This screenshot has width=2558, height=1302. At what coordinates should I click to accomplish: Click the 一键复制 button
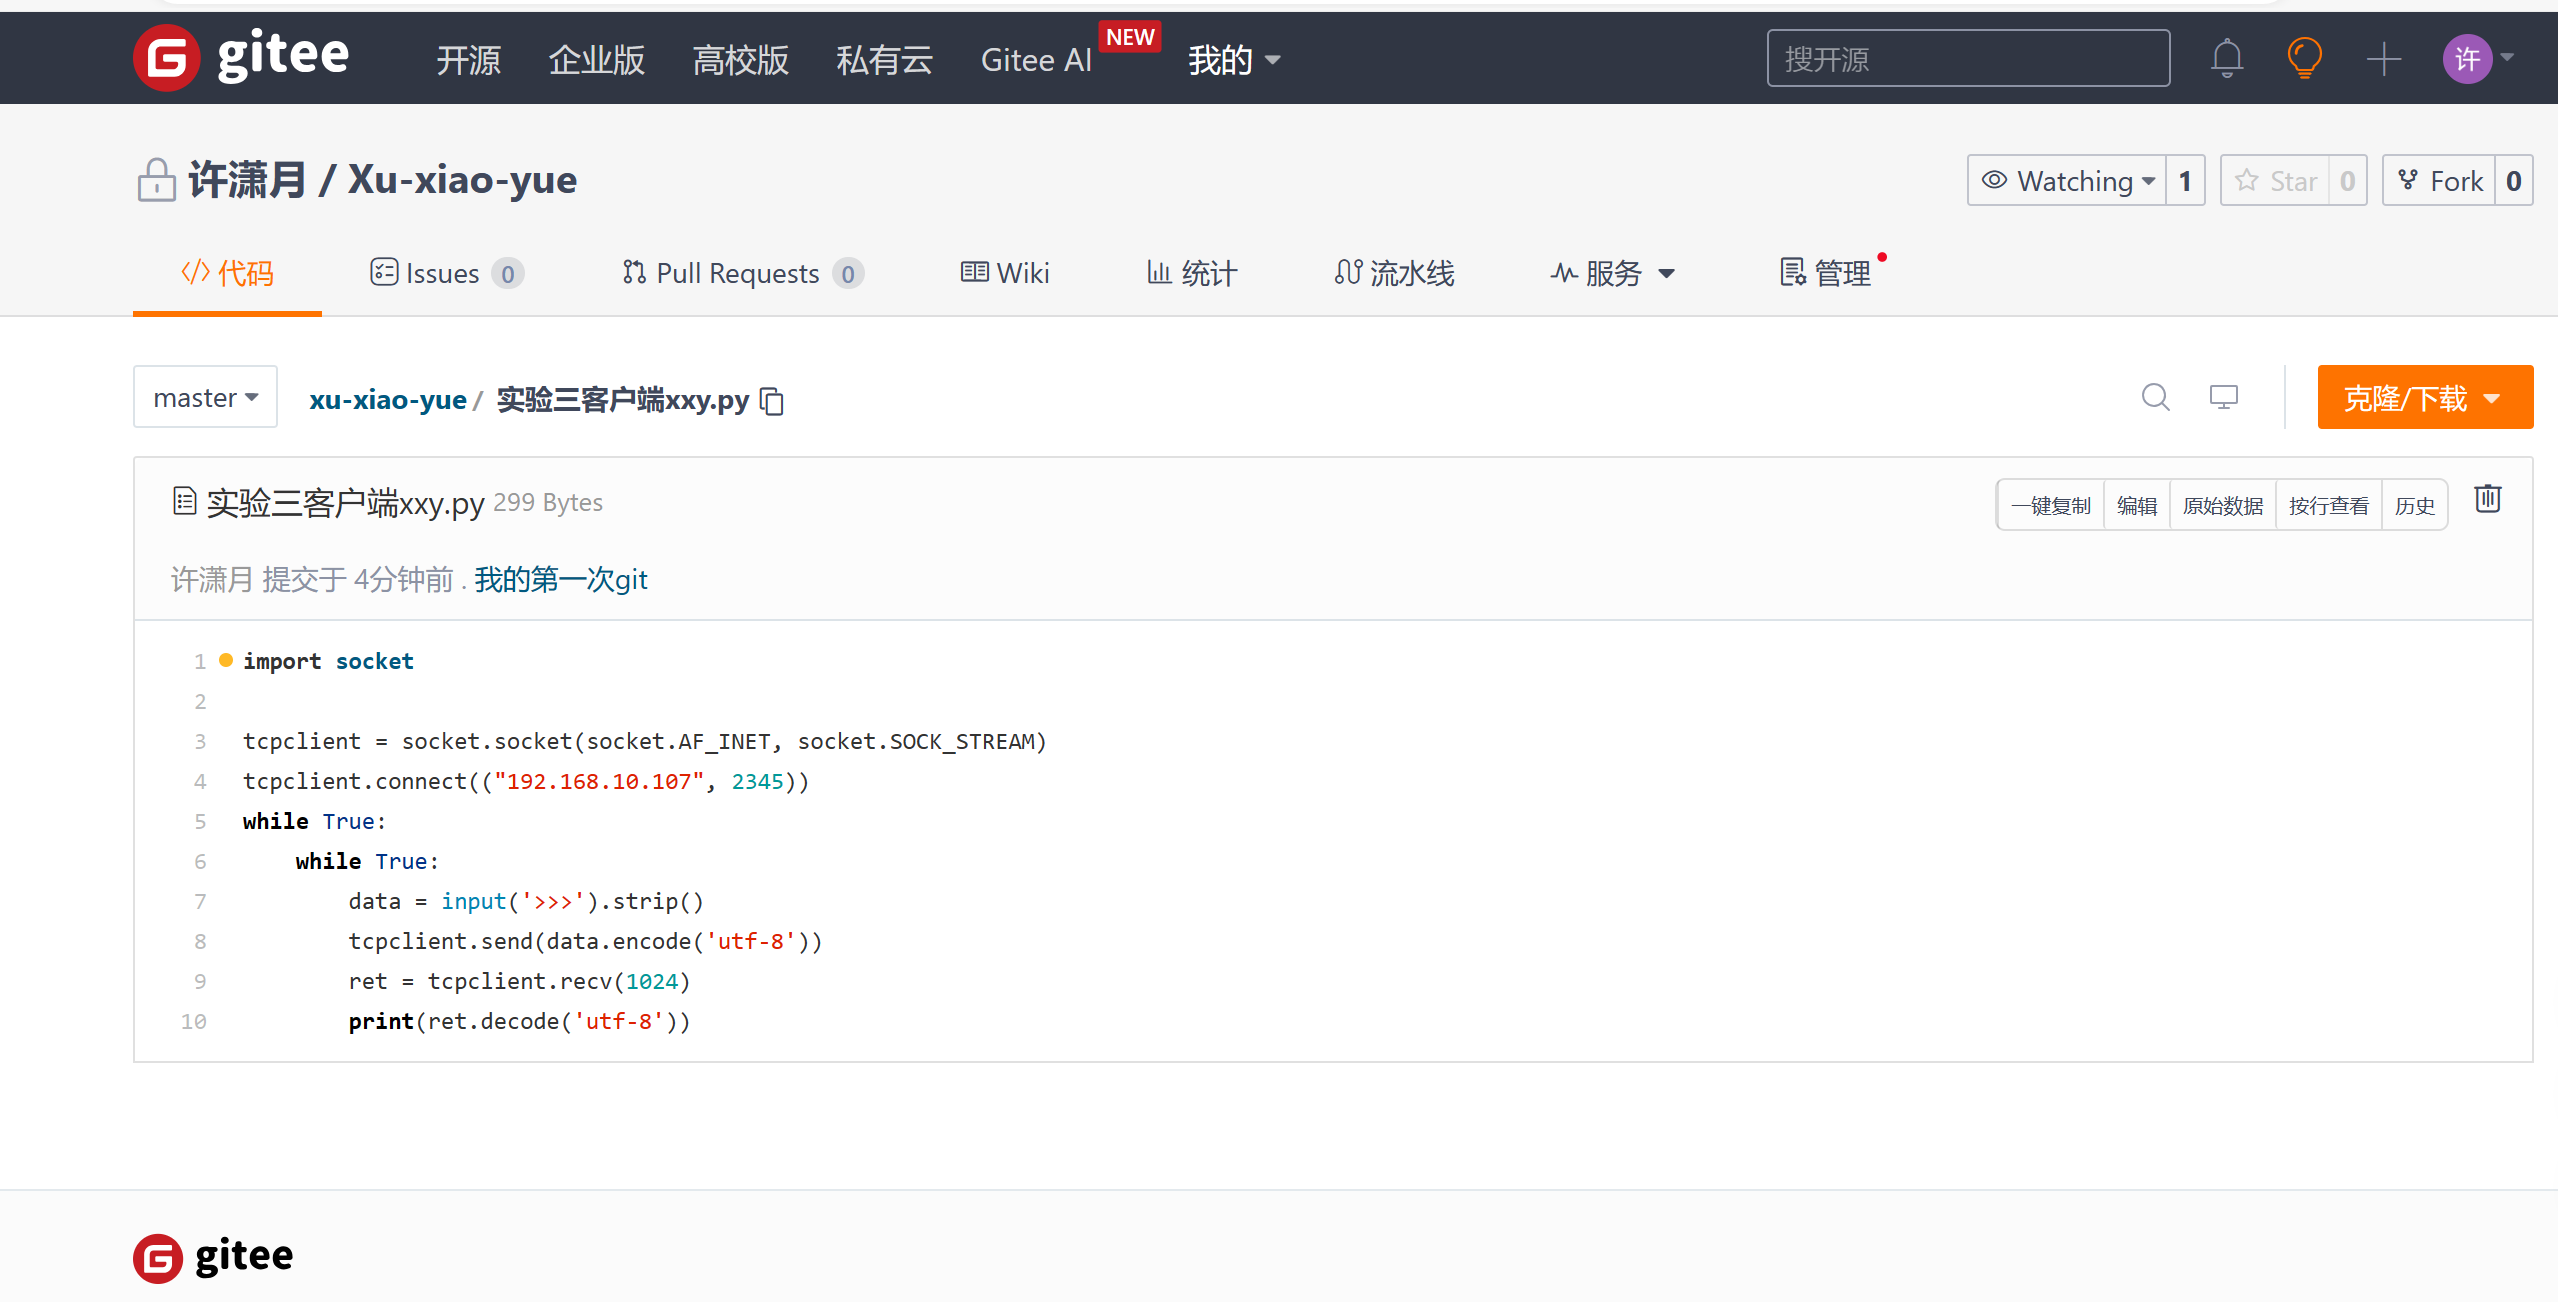coord(2051,506)
